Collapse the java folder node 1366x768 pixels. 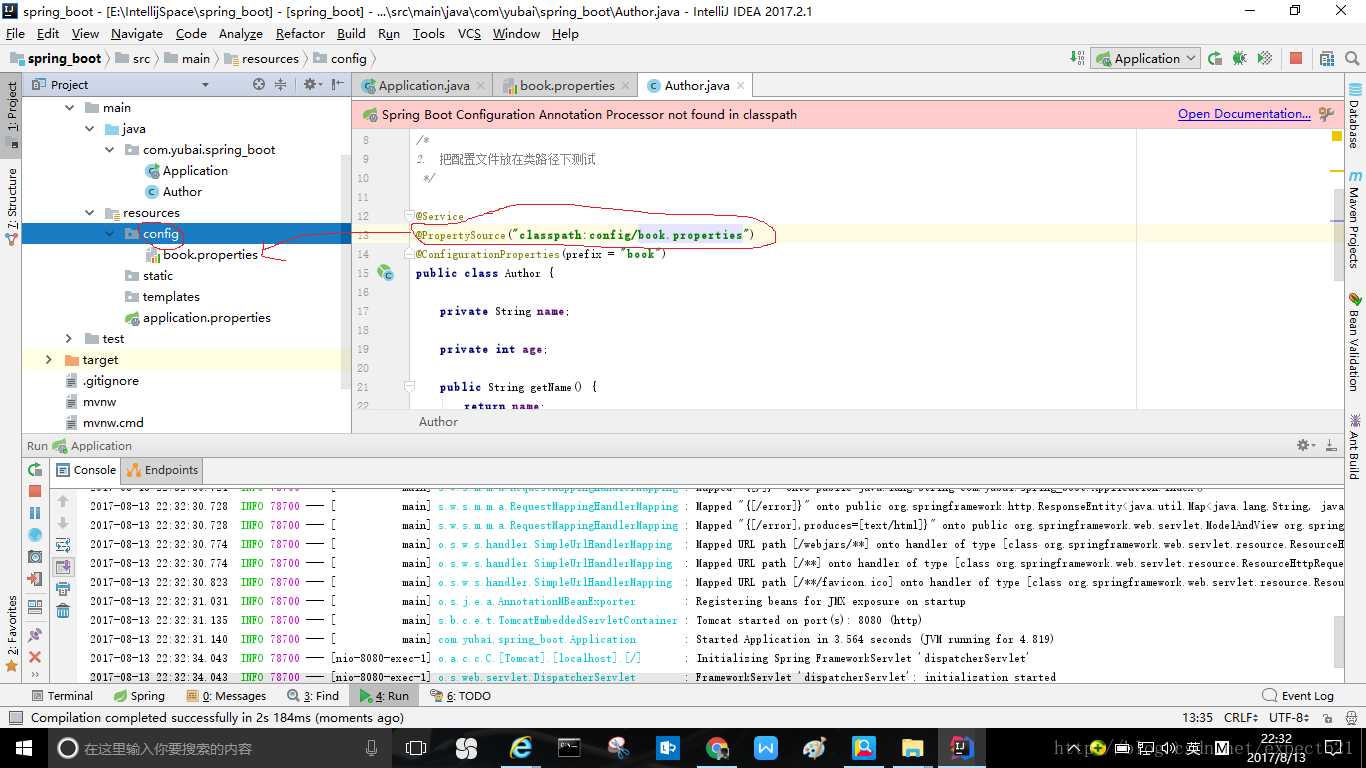pyautogui.click(x=90, y=129)
